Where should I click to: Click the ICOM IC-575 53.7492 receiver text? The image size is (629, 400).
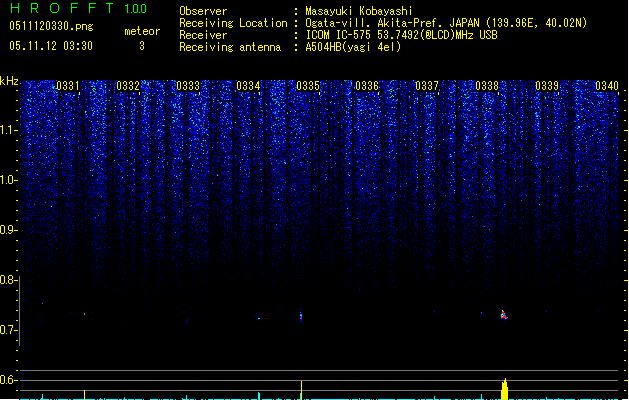401,35
